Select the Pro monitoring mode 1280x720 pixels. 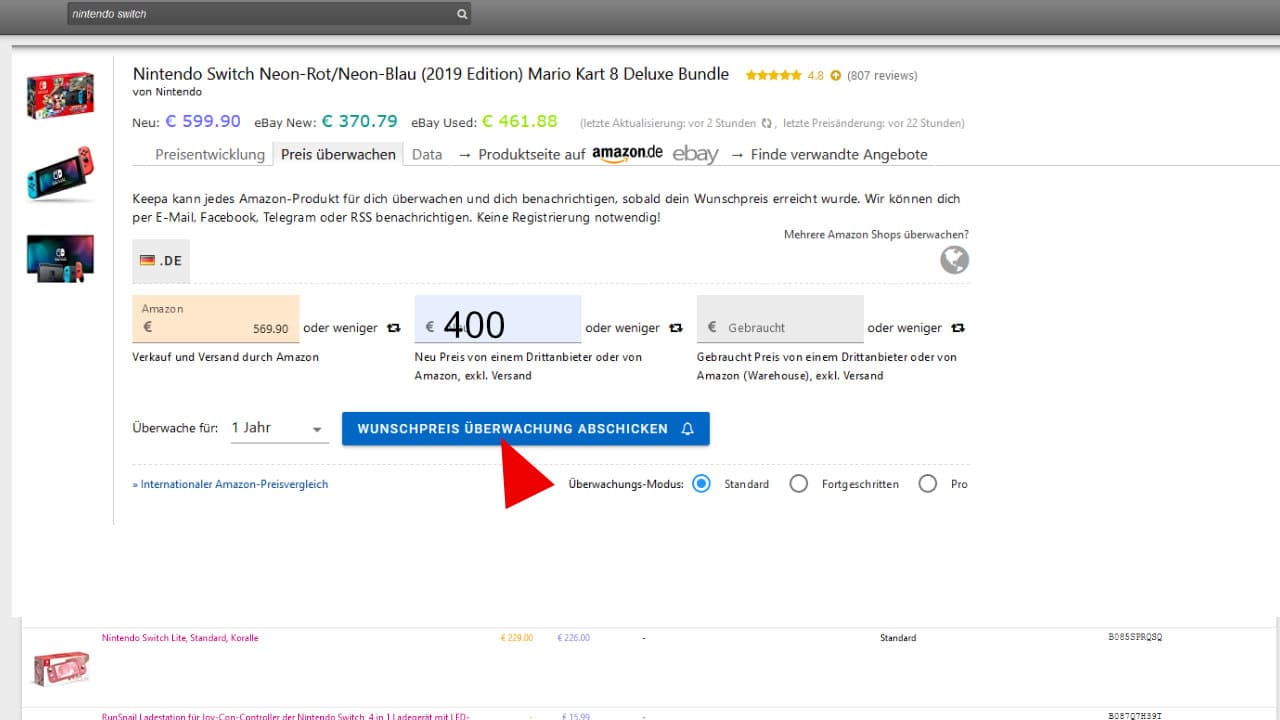pos(928,484)
